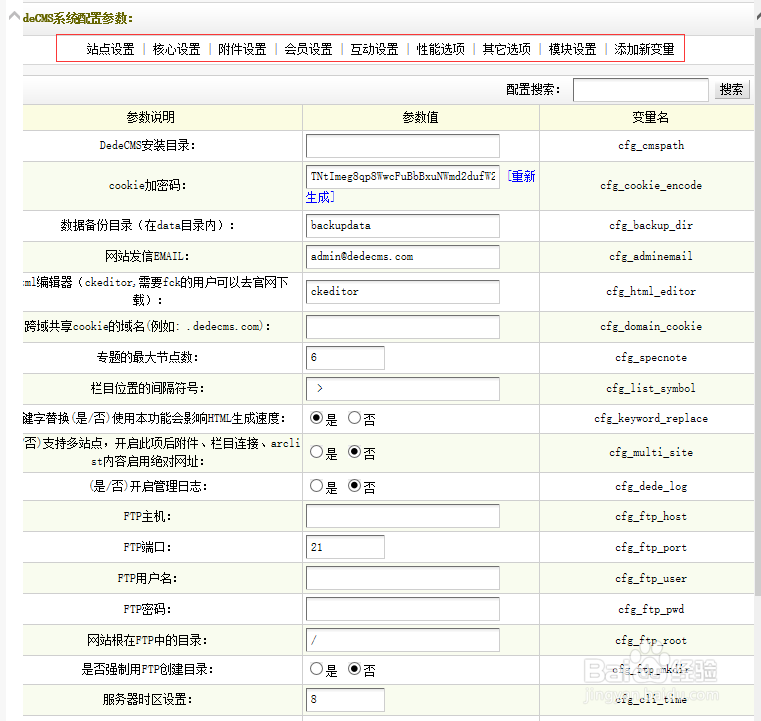Focus the cfg_domain_cookie input field
Viewport: 761px width, 721px height.
[402, 327]
